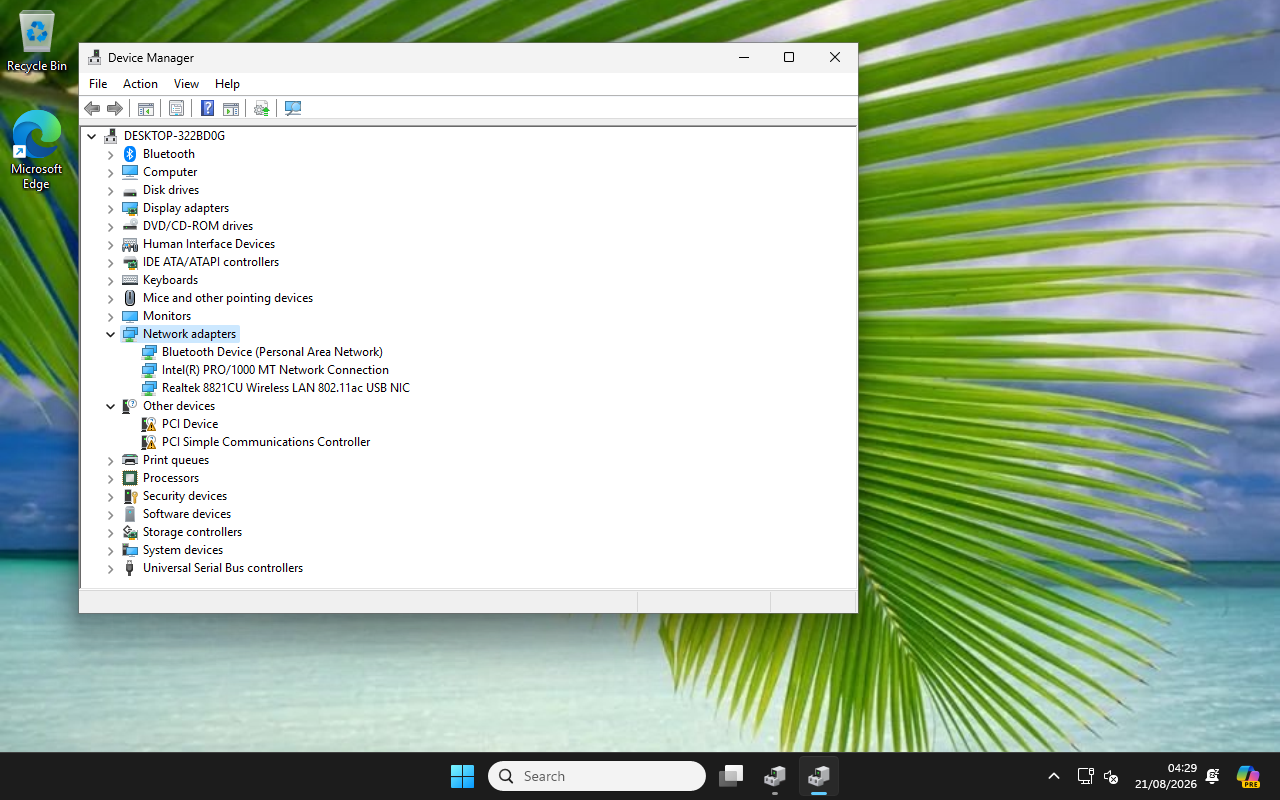The height and width of the screenshot is (800, 1280).
Task: Select Intel(R) PRO/1000 MT Network Connection
Action: (x=275, y=370)
